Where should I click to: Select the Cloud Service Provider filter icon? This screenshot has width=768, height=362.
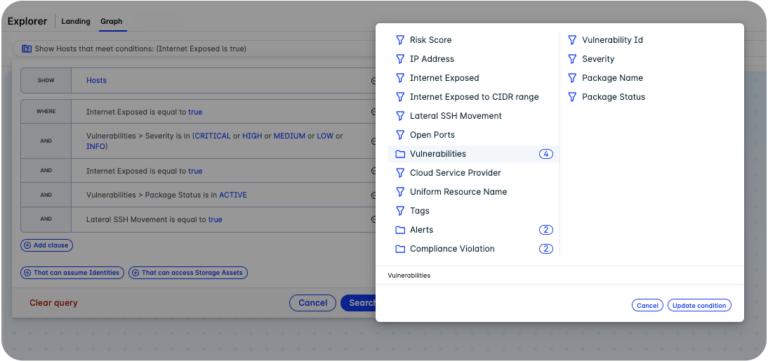click(x=400, y=173)
